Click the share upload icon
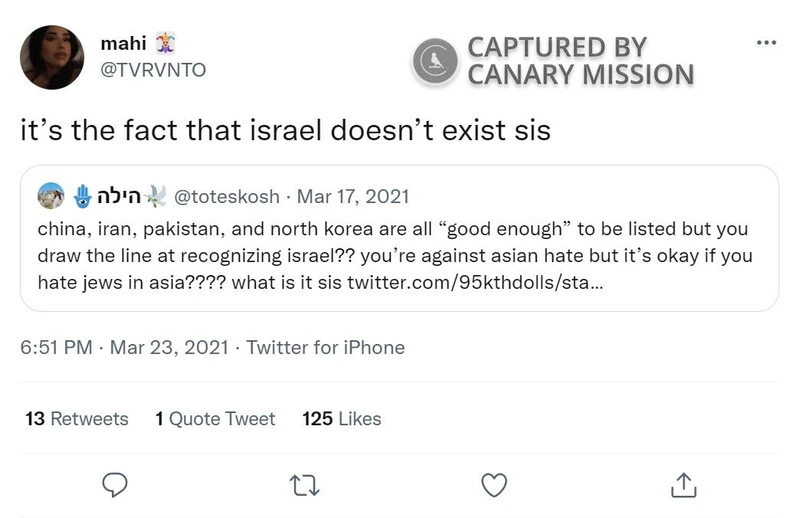Screen dimensions: 800x518 click(683, 485)
